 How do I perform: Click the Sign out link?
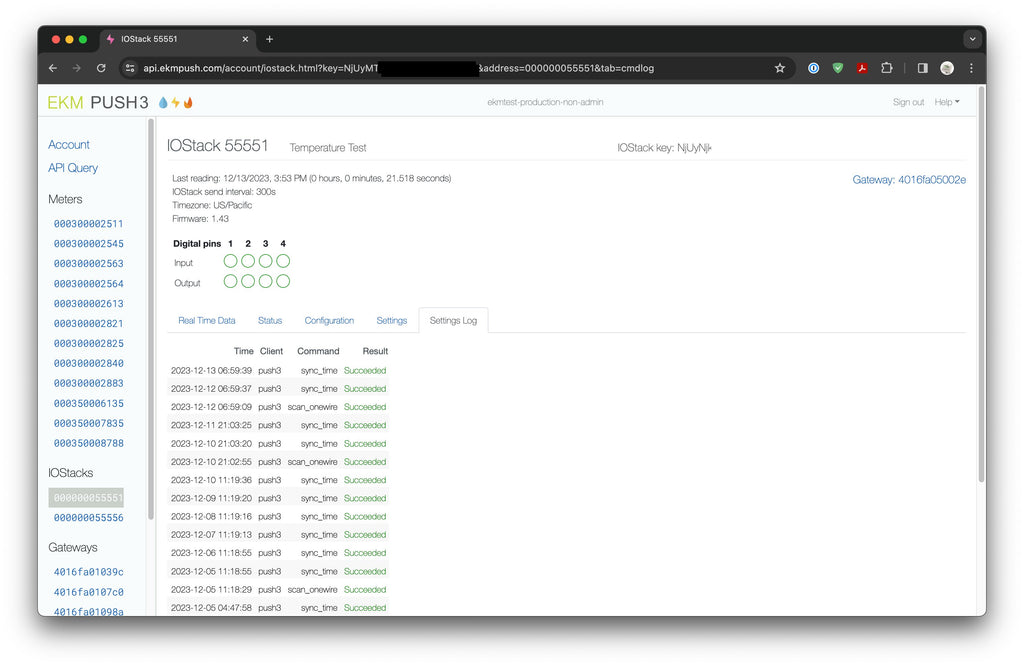(908, 102)
